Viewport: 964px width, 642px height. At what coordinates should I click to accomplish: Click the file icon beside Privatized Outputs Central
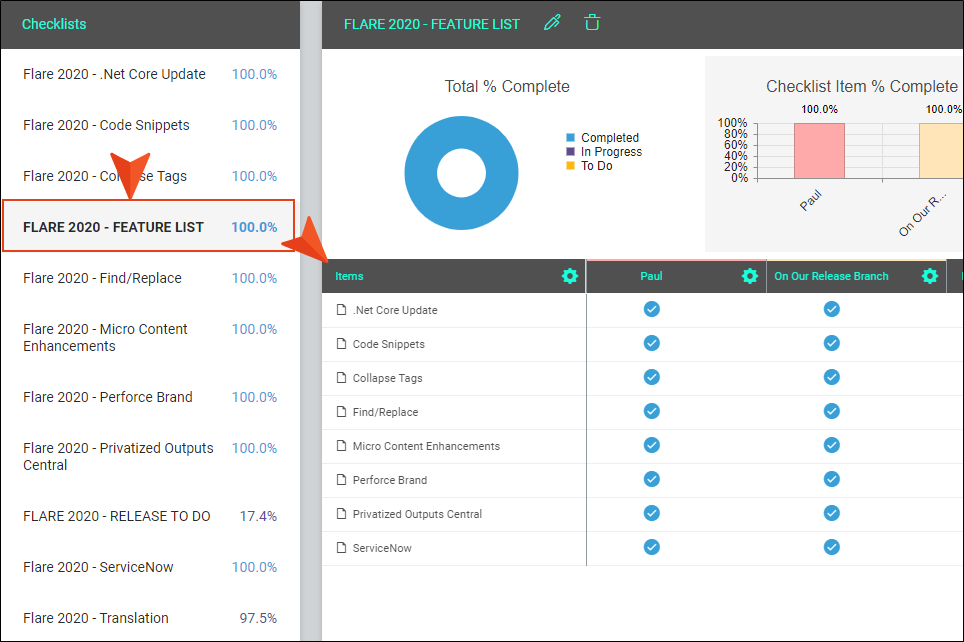[341, 513]
